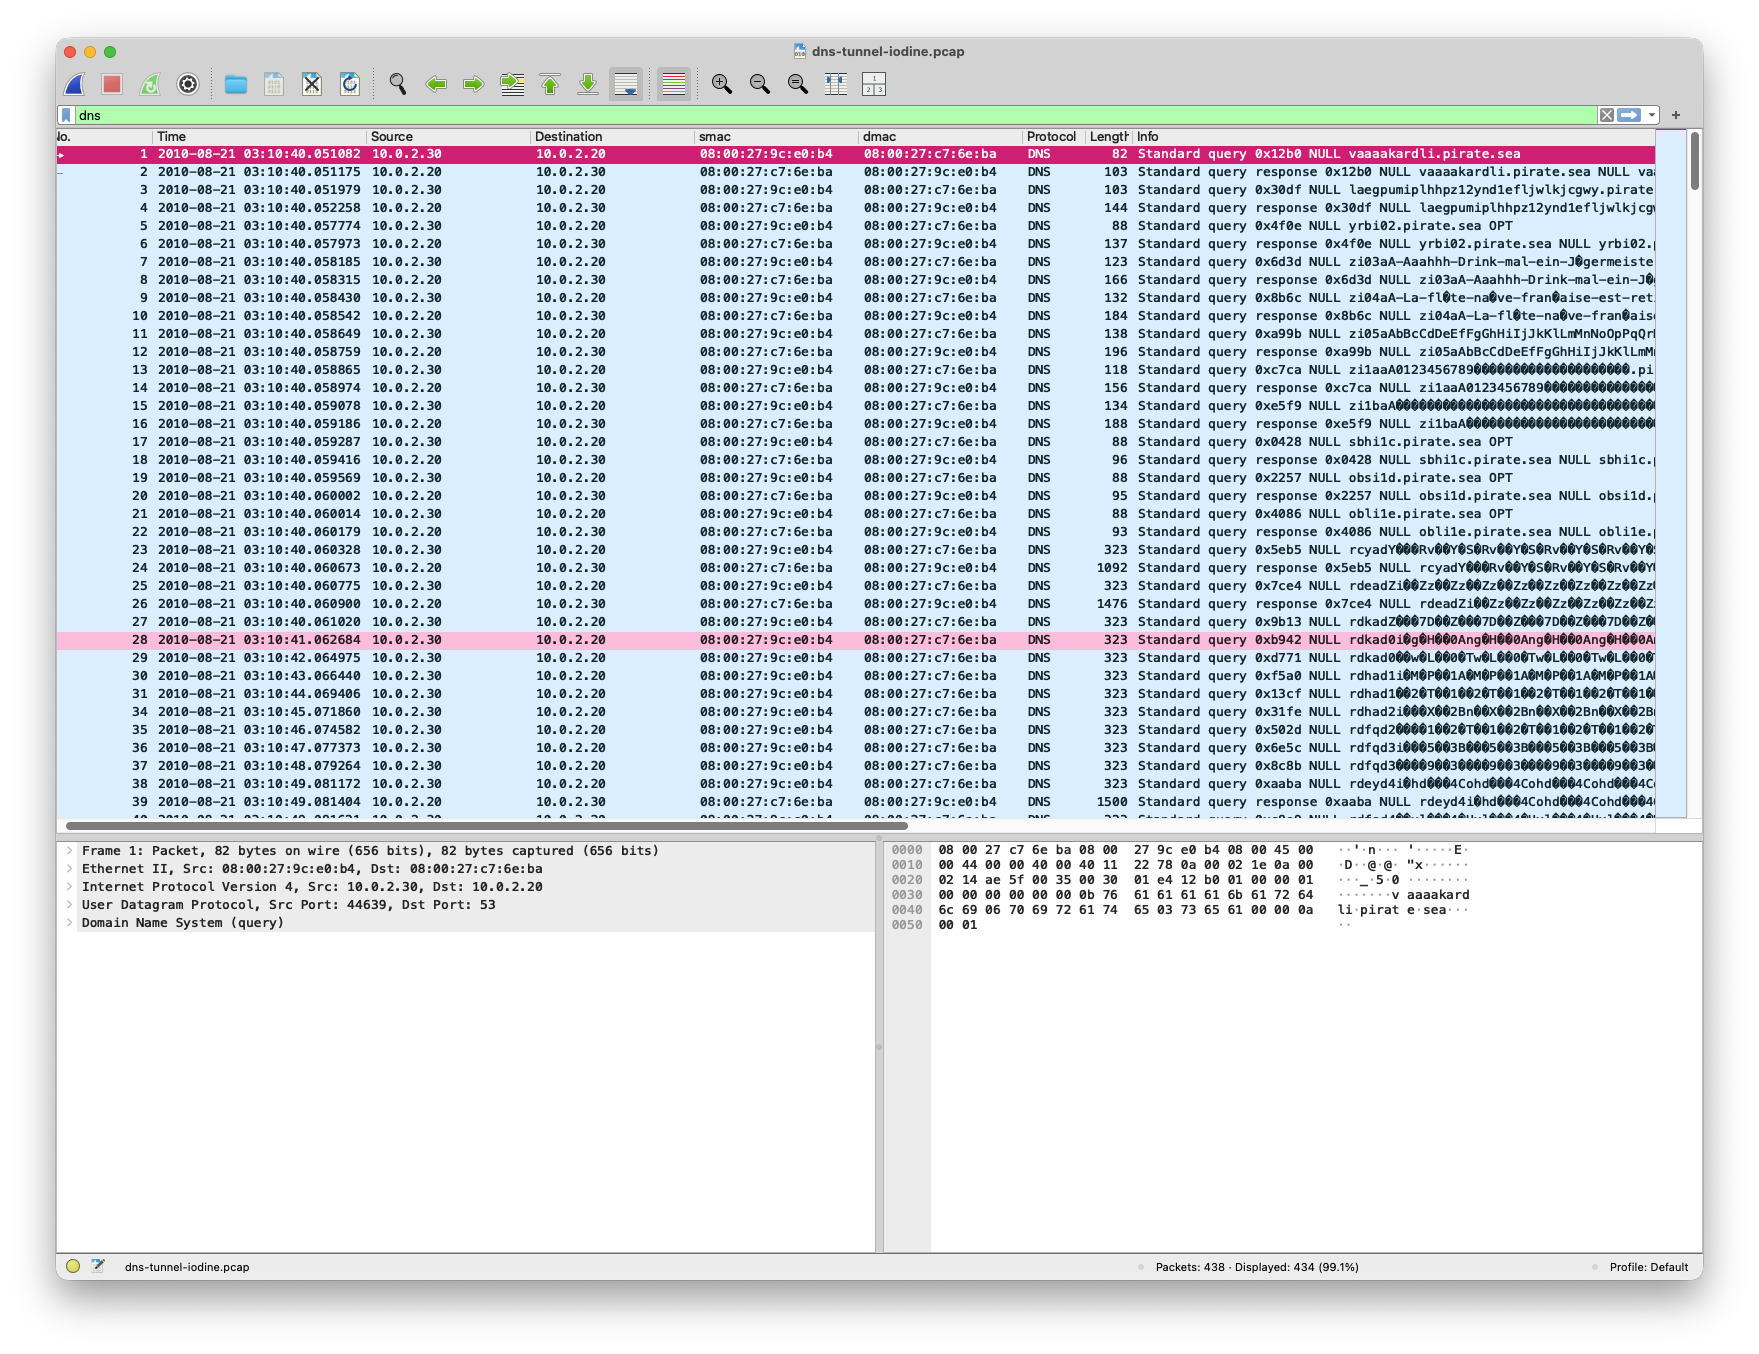The image size is (1759, 1354).
Task: Restart current capture with green fin icon
Action: click(x=150, y=84)
